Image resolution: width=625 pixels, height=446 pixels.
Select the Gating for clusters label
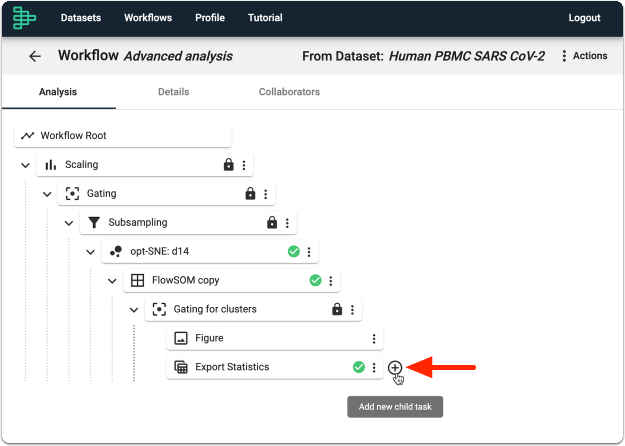tap(215, 309)
